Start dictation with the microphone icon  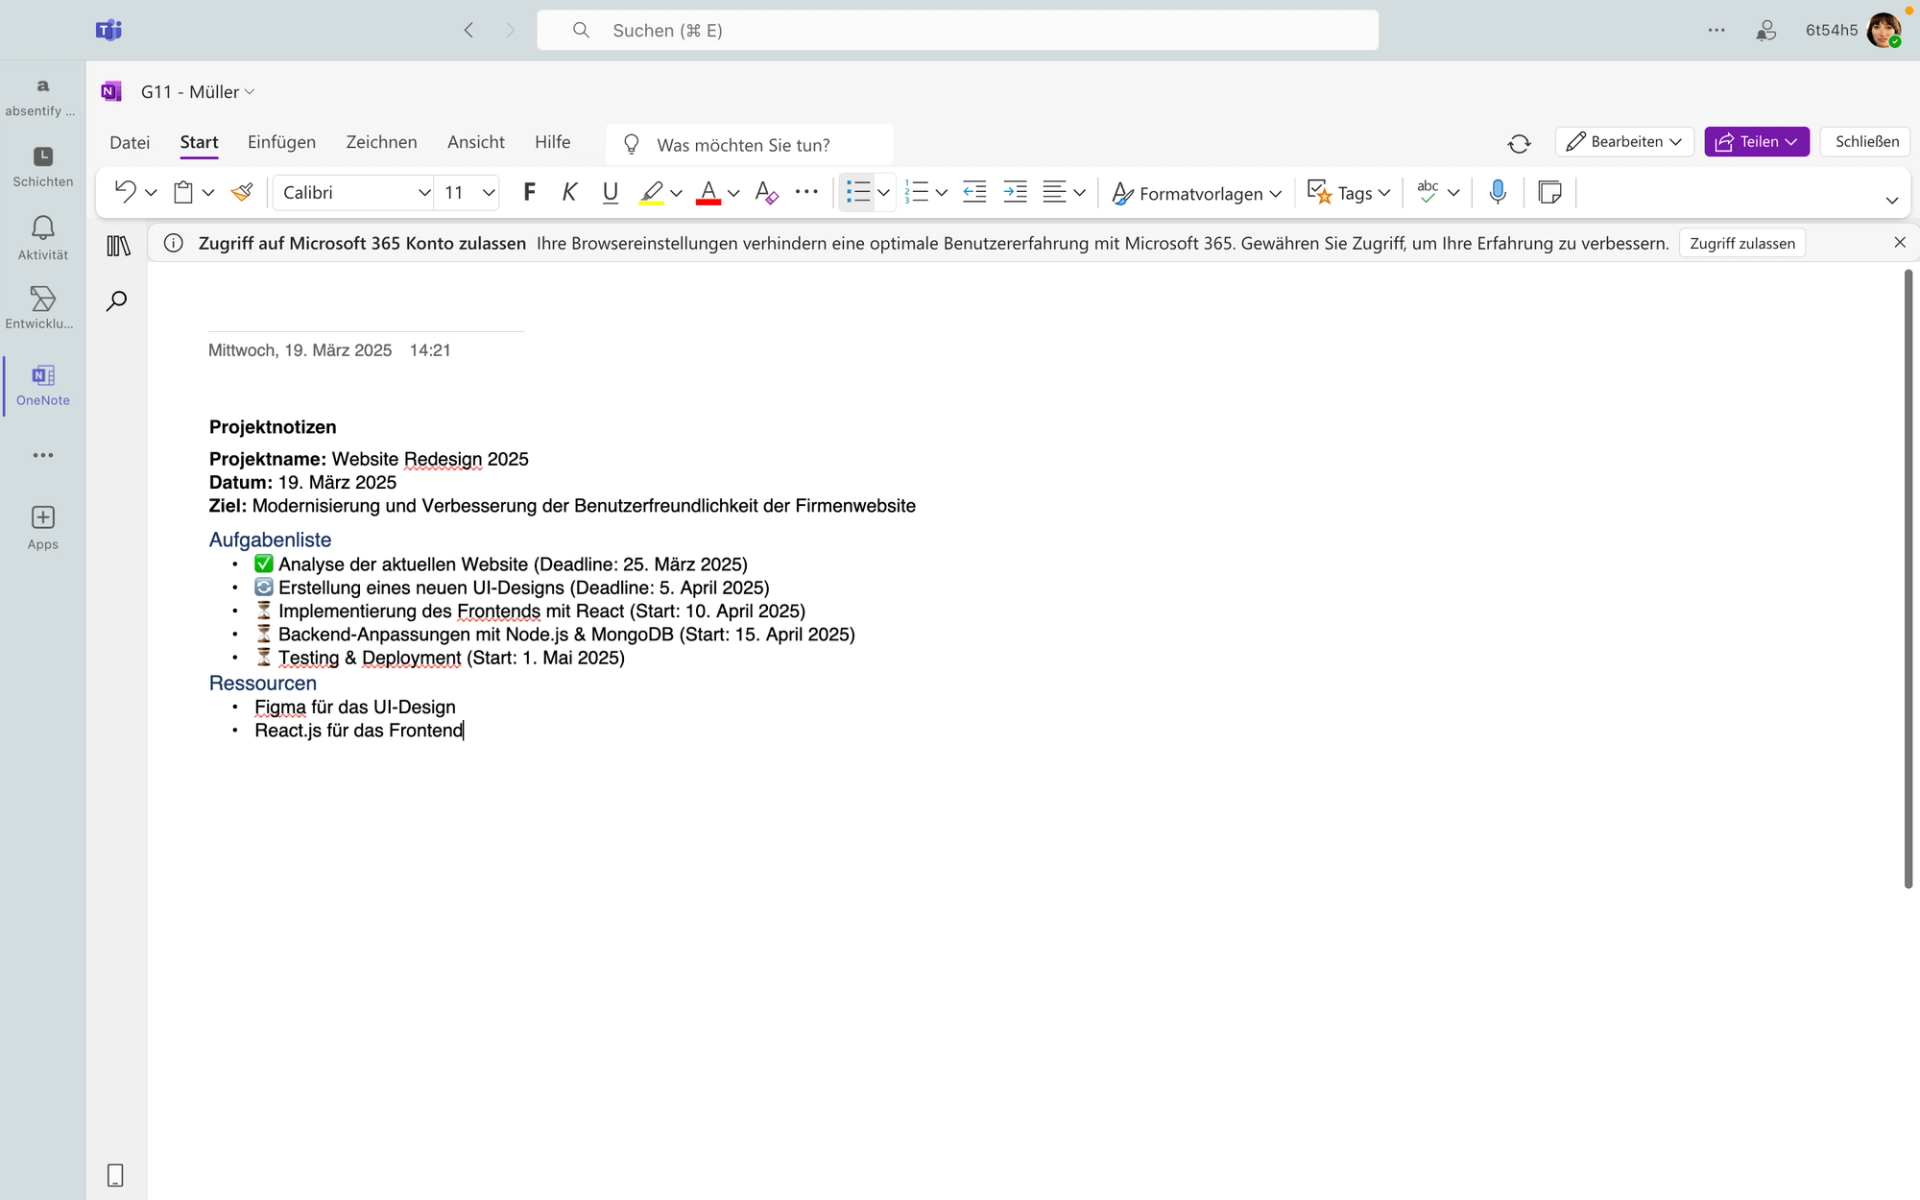1497,192
